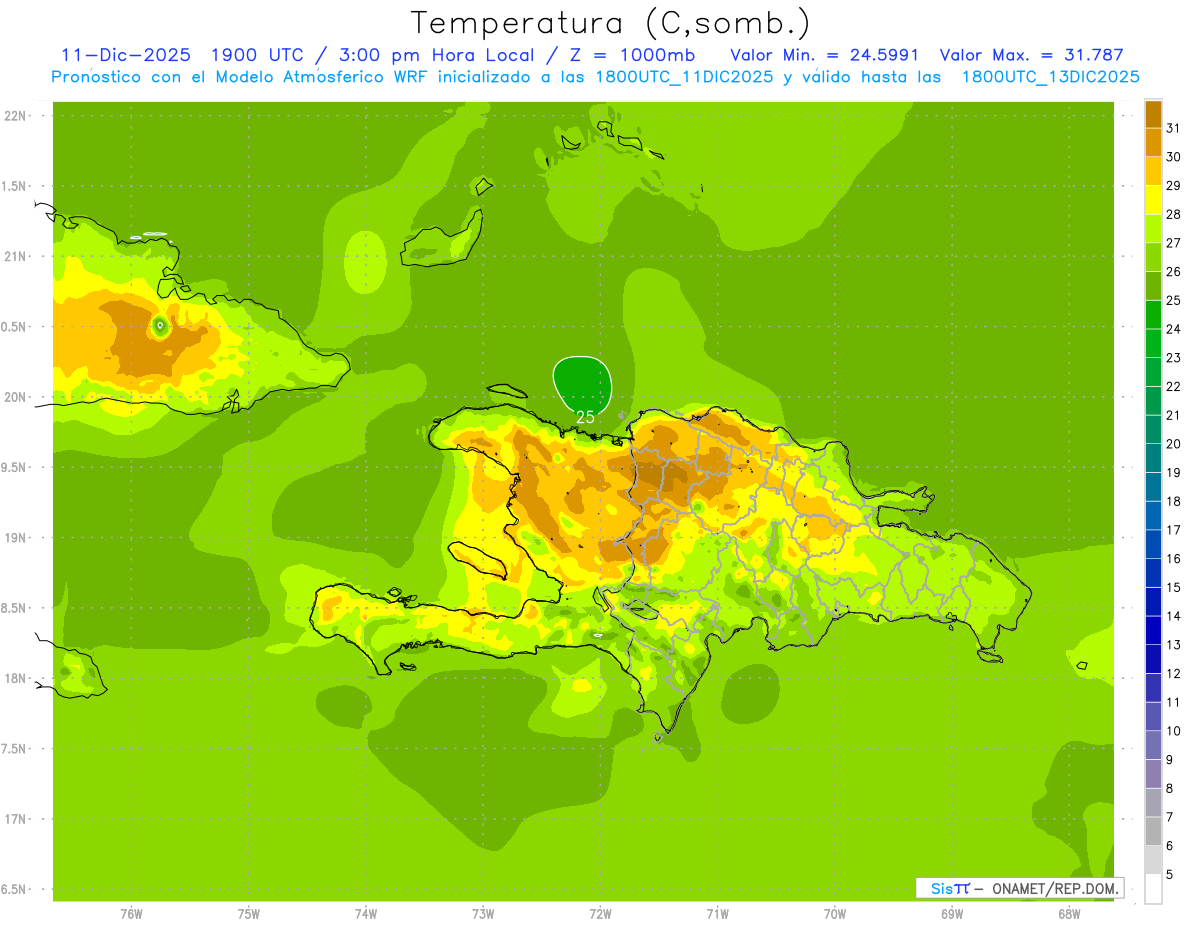Click the '21N' latitude axis label

click(x=14, y=256)
